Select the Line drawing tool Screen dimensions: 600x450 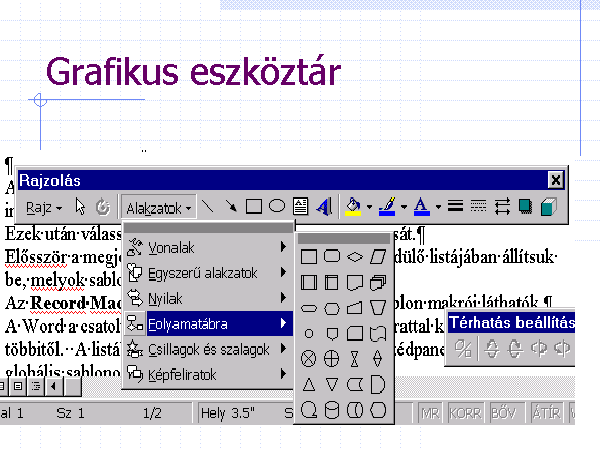pyautogui.click(x=208, y=207)
